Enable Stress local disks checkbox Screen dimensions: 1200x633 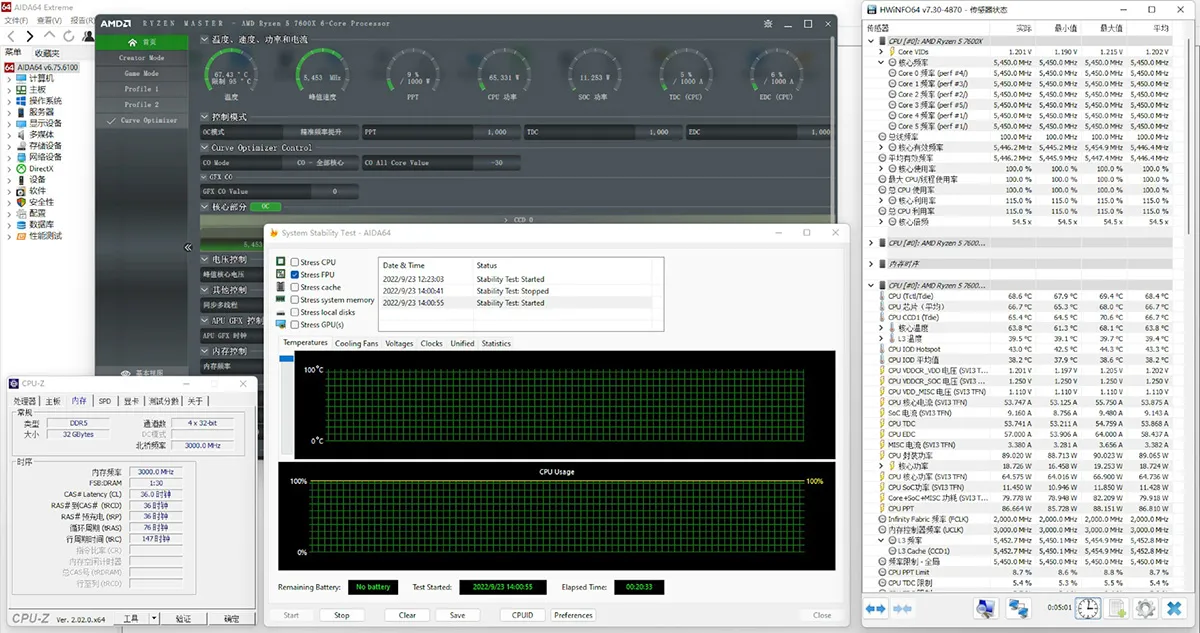[x=295, y=312]
